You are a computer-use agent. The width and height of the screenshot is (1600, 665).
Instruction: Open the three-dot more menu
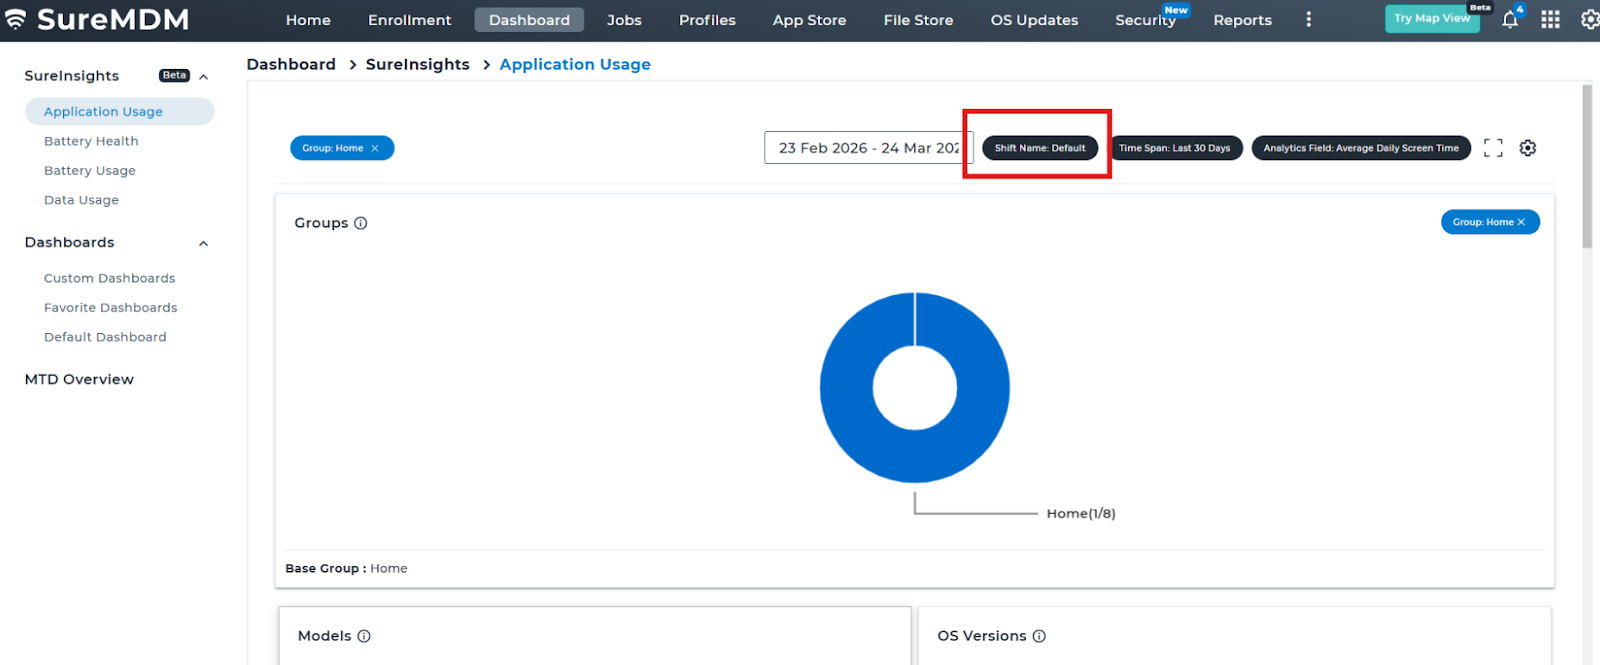[1308, 20]
